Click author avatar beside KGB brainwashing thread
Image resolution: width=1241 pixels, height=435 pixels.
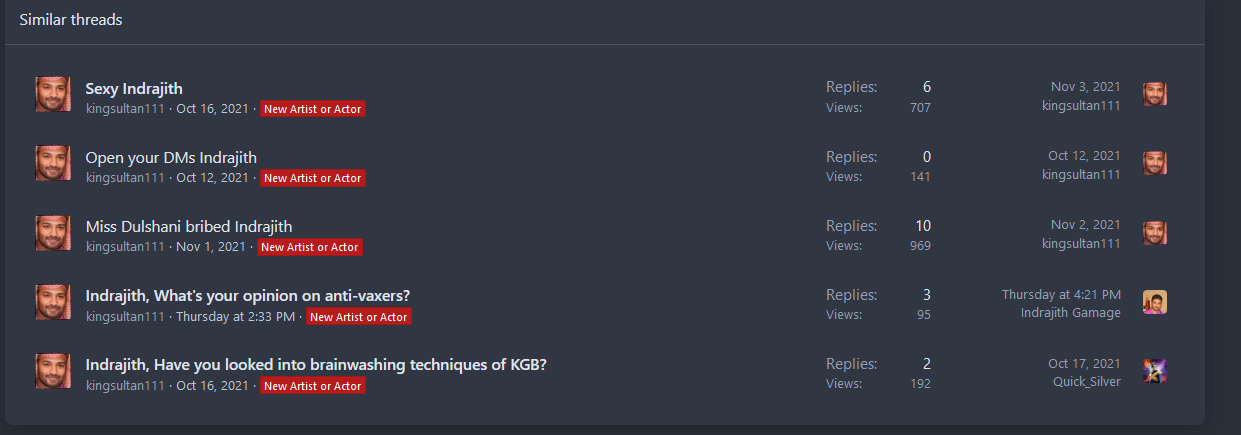[53, 370]
